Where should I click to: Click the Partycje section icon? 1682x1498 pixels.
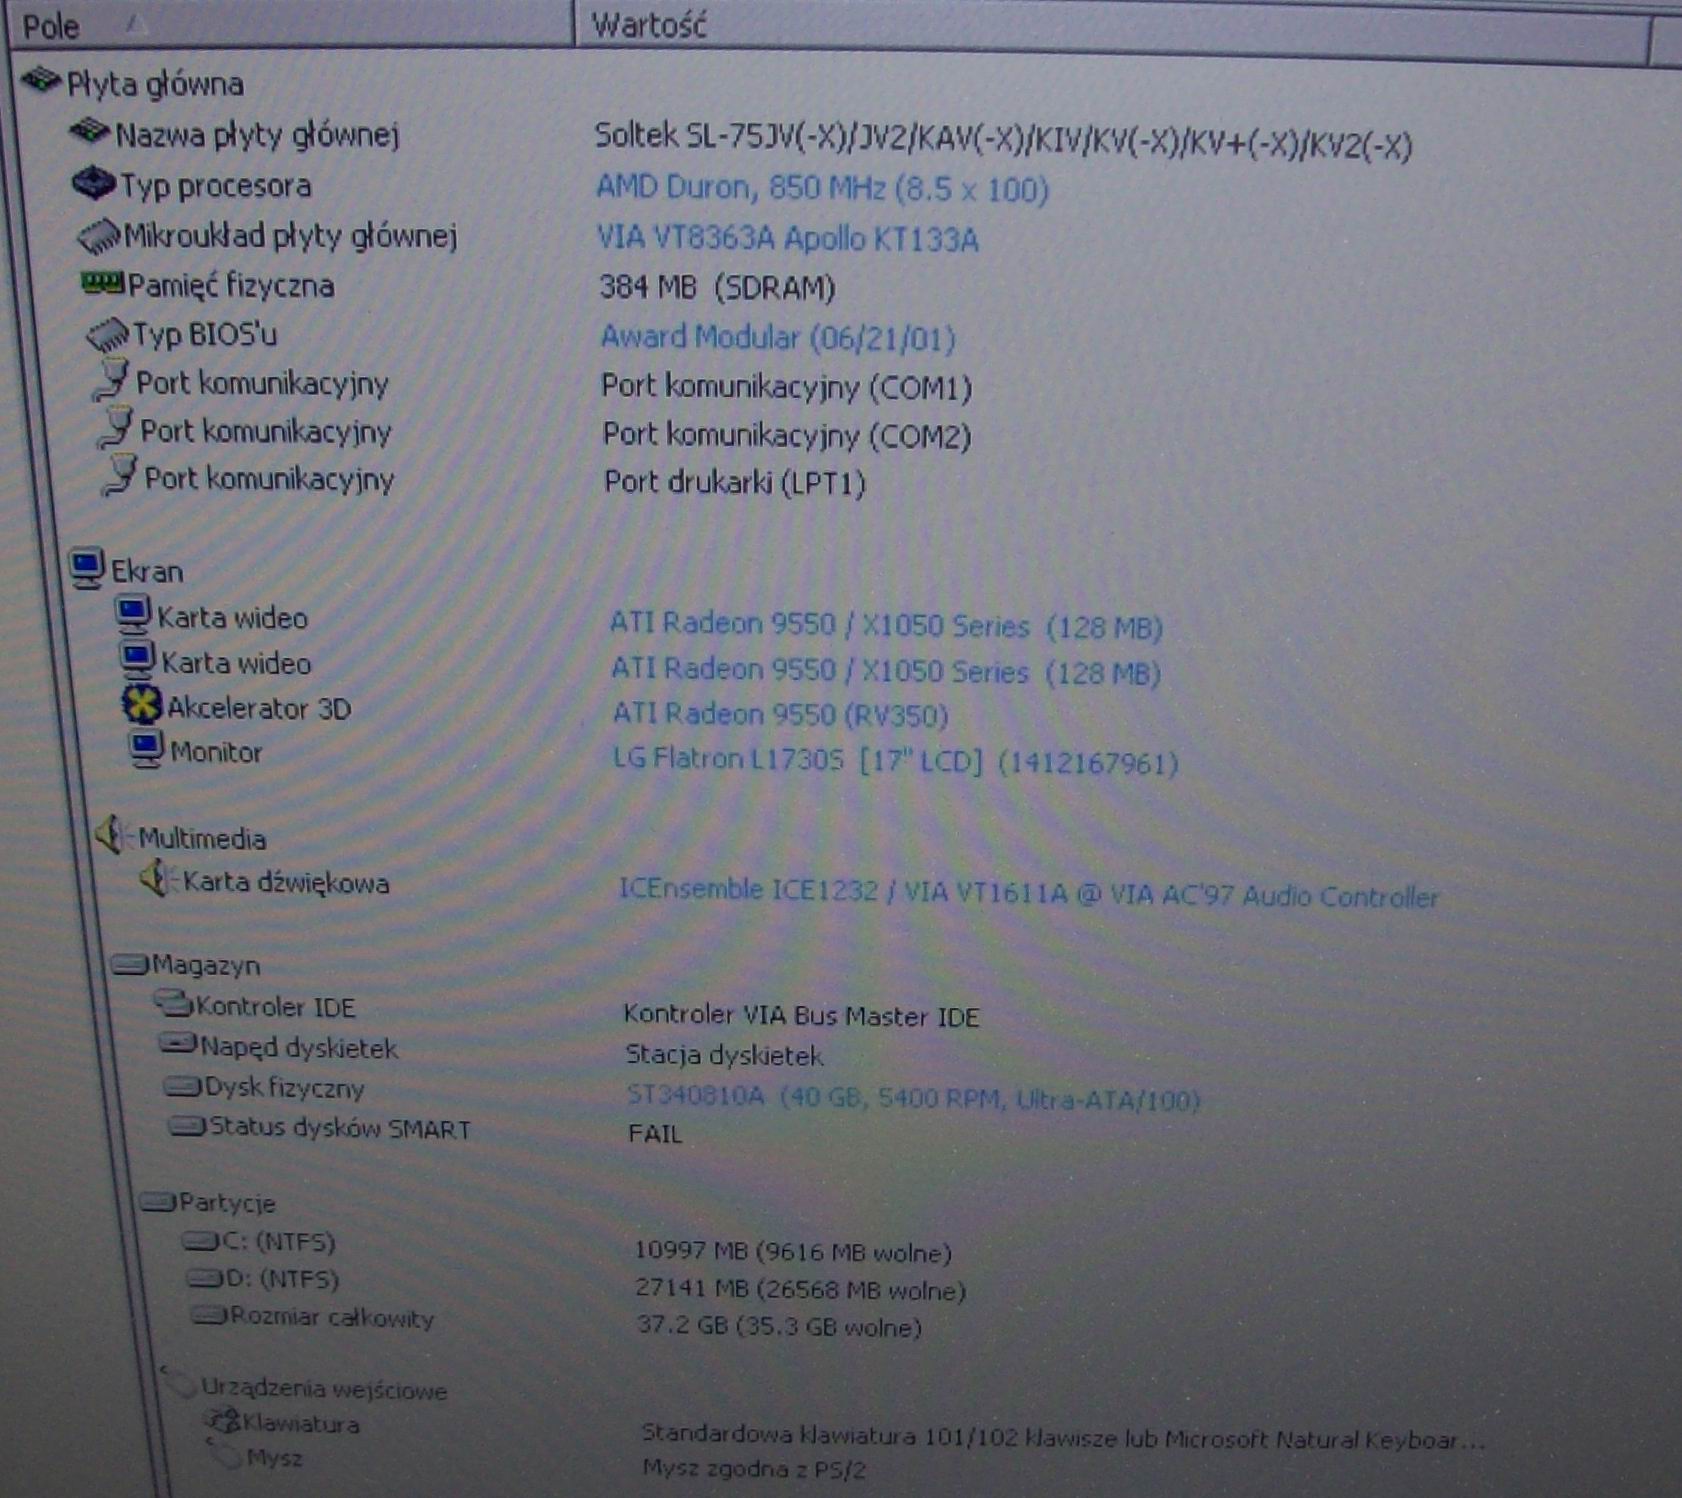click(158, 1201)
